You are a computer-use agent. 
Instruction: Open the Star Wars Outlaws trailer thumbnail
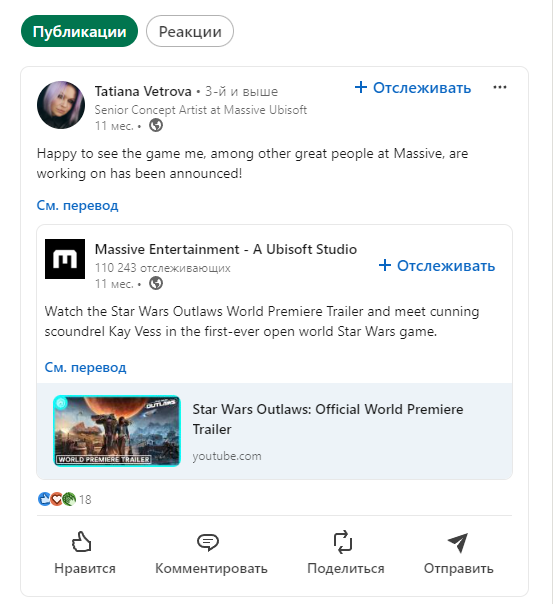pyautogui.click(x=117, y=431)
